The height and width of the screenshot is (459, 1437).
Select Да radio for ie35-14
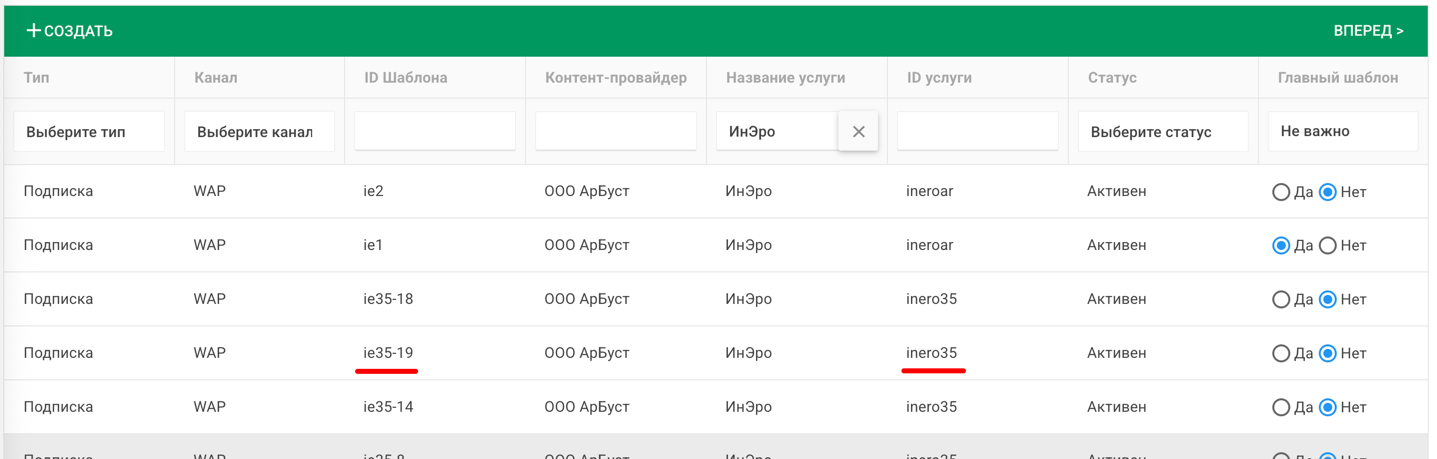1280,408
